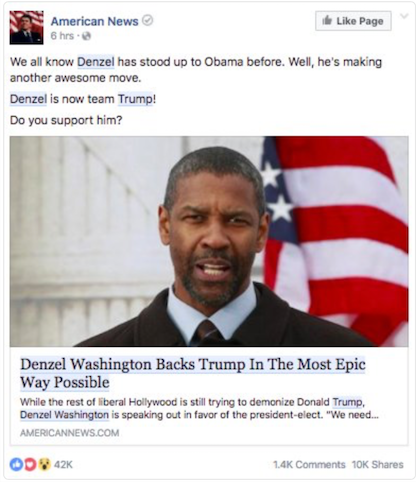
Task: Open the article preview image
Action: (x=209, y=241)
